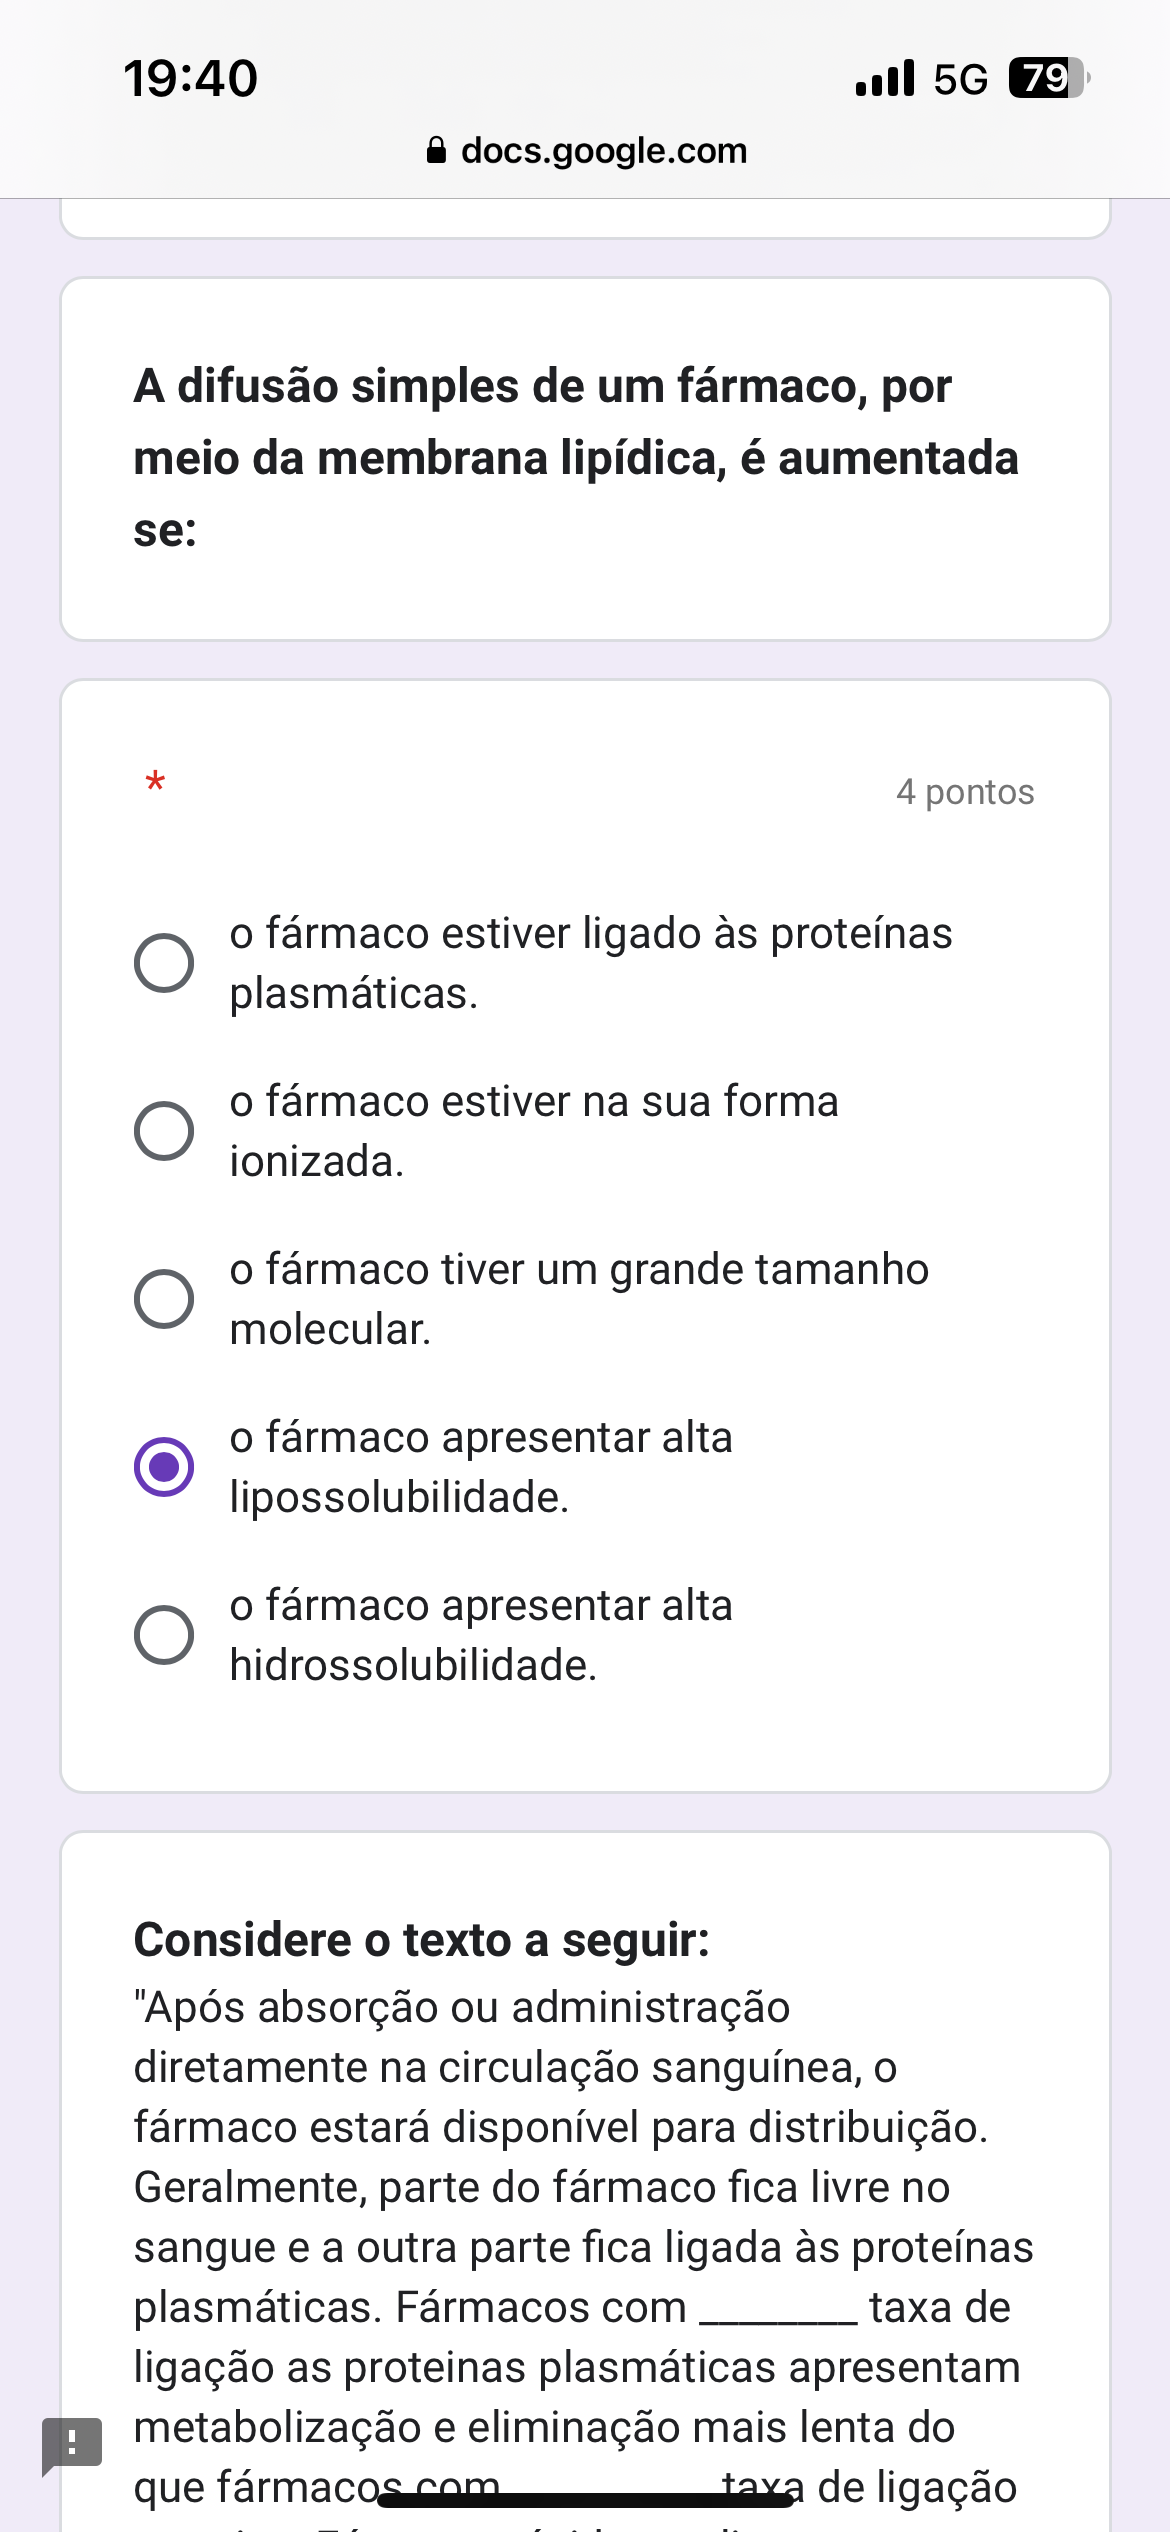Tap answer text 'o fármaco apresentar alta hidrossolubilidade'
The width and height of the screenshot is (1170, 2532).
tap(481, 1635)
